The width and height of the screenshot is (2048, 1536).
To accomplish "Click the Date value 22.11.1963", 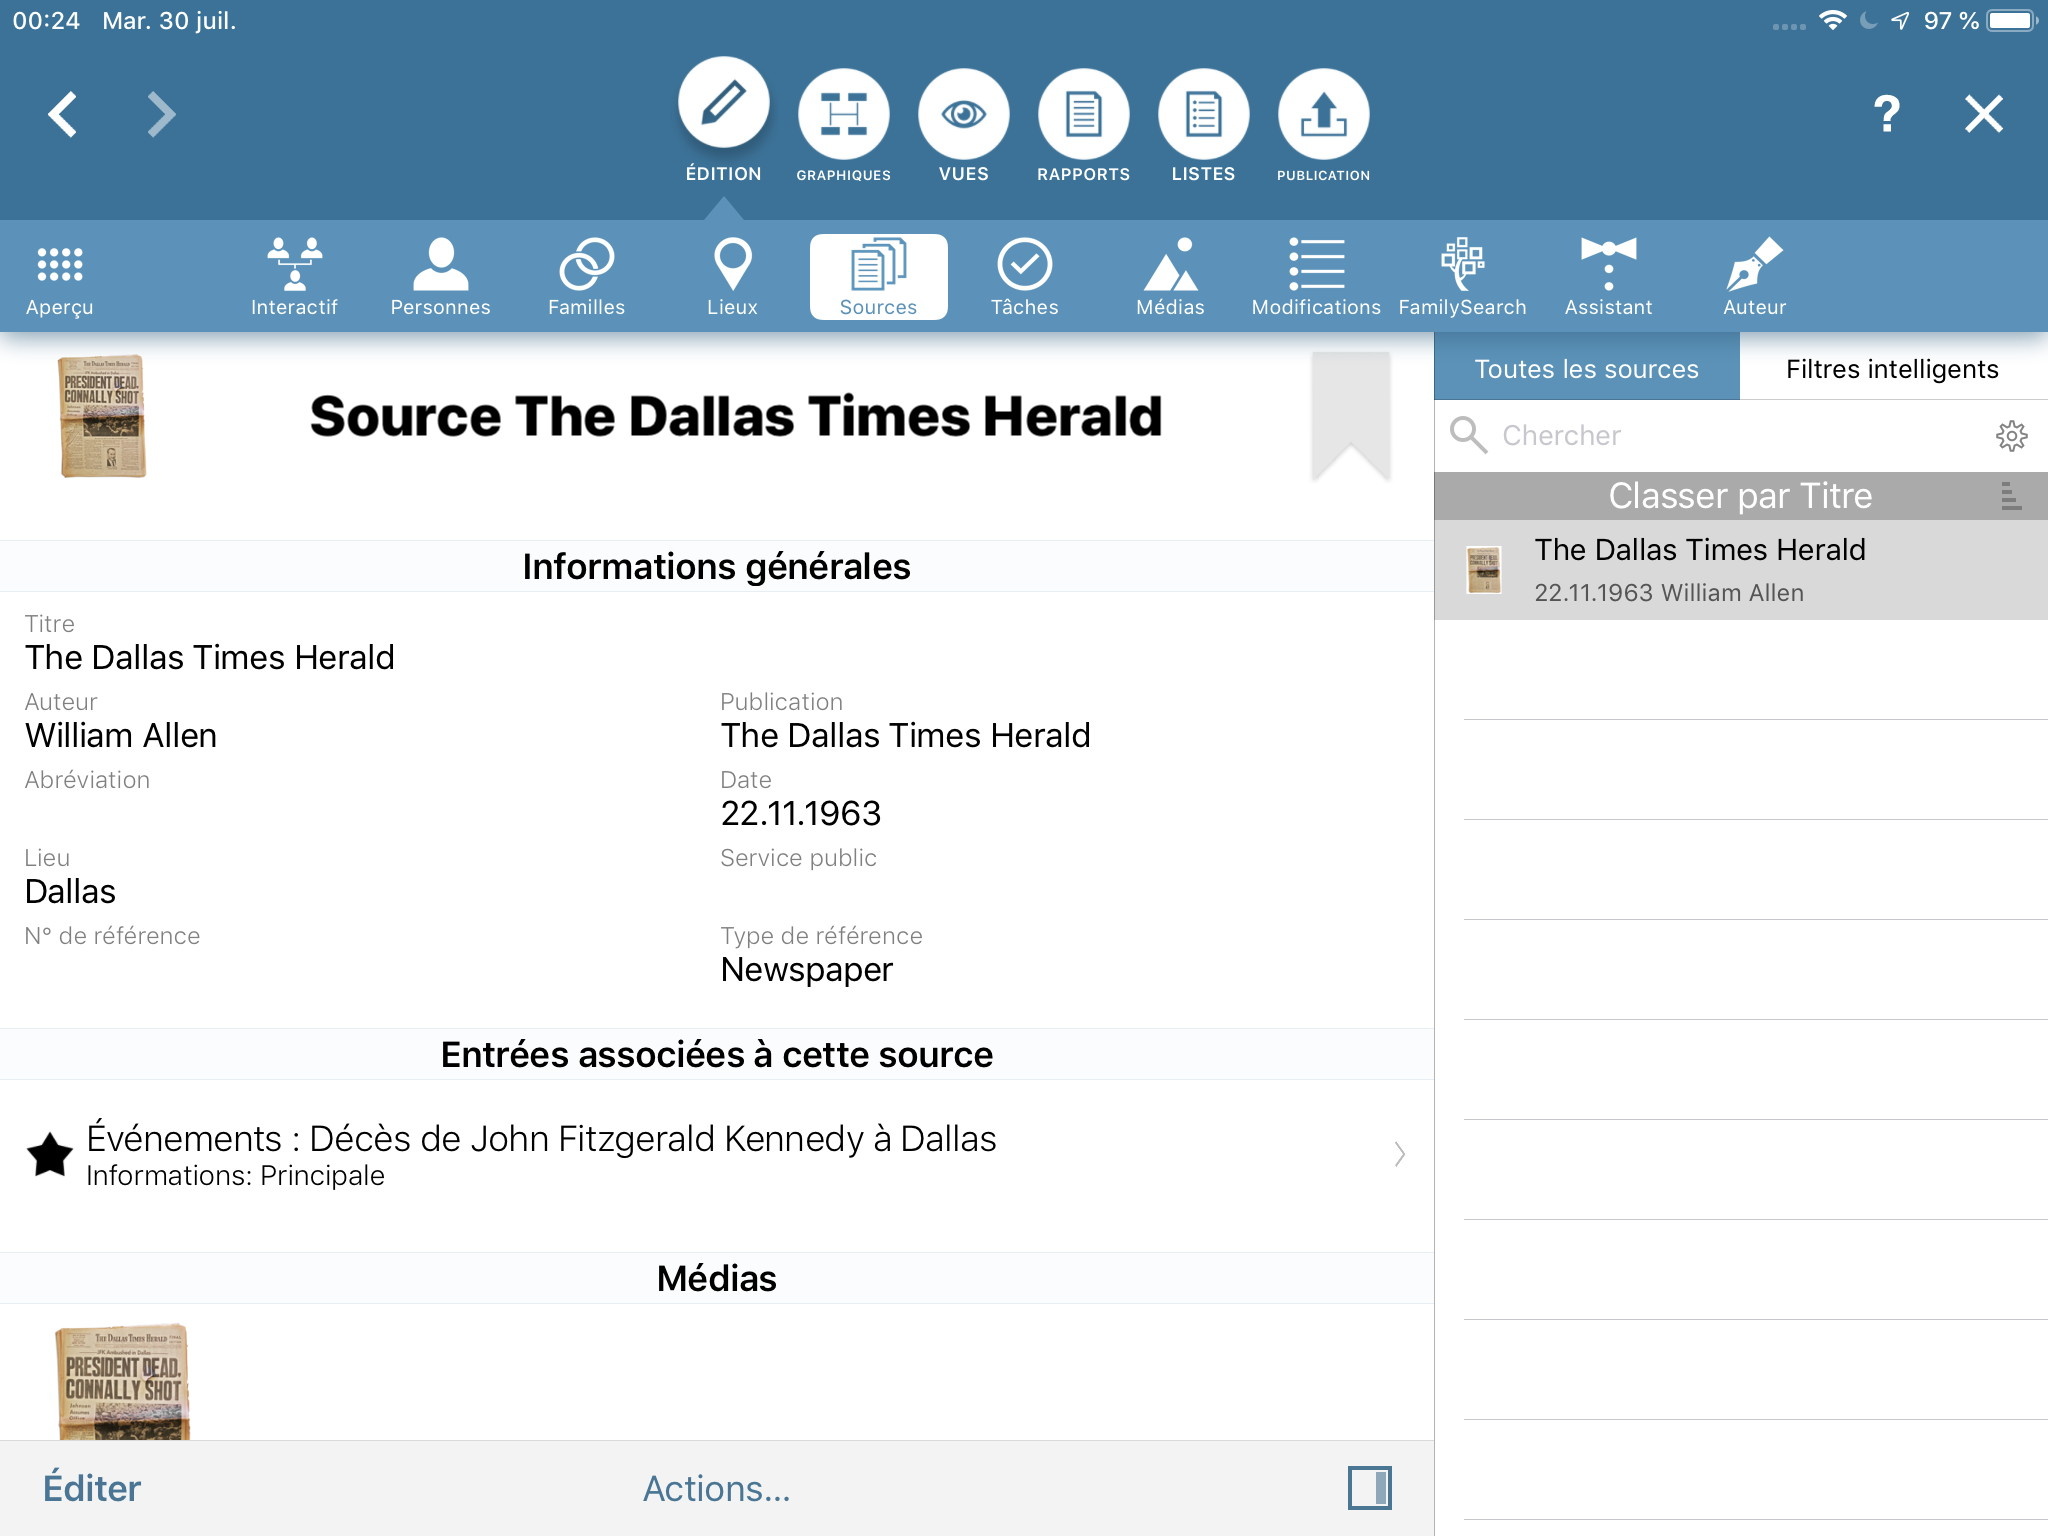I will click(801, 813).
